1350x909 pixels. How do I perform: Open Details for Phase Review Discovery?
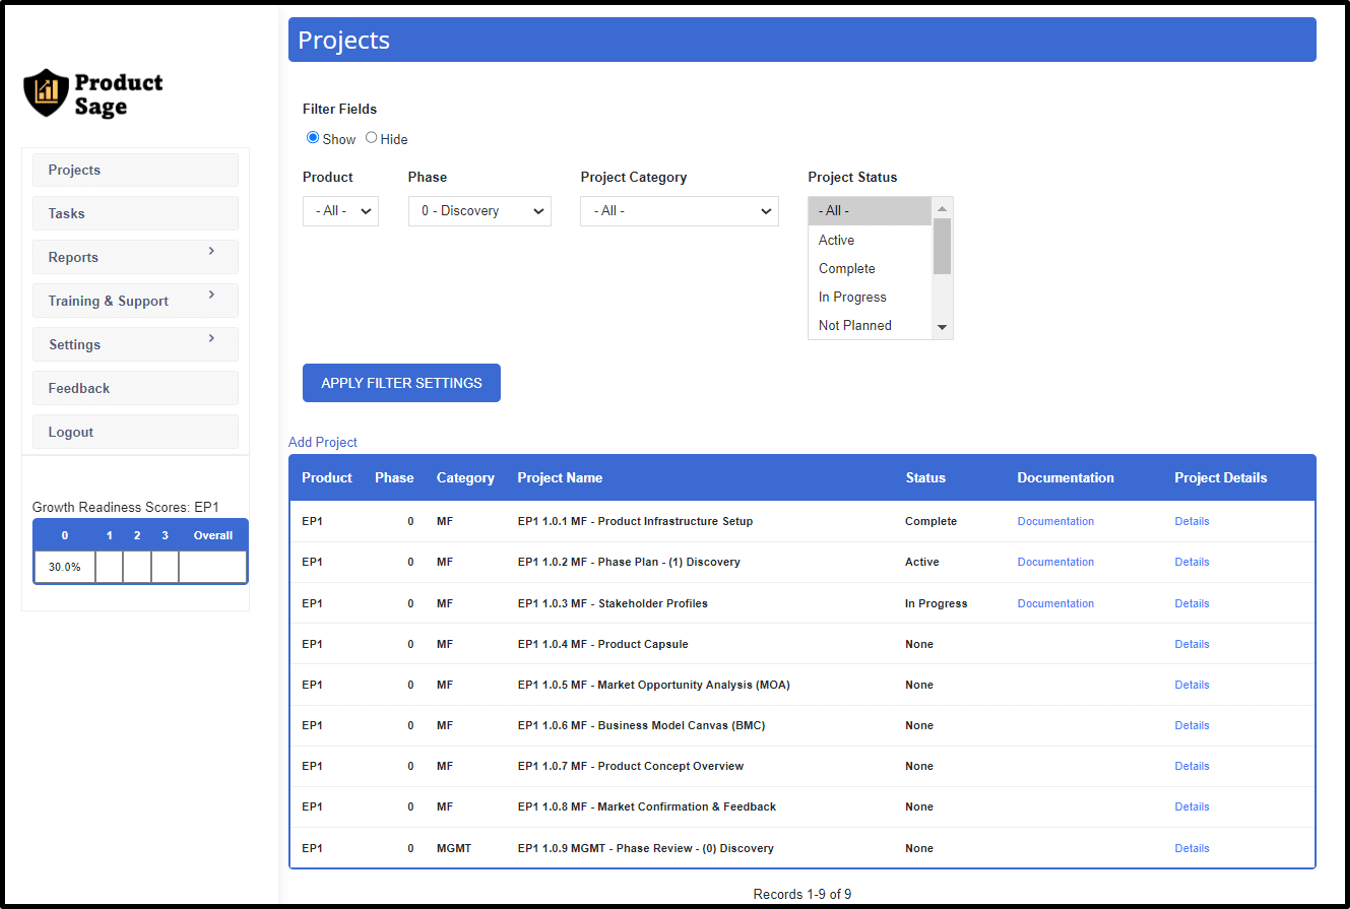(x=1192, y=848)
